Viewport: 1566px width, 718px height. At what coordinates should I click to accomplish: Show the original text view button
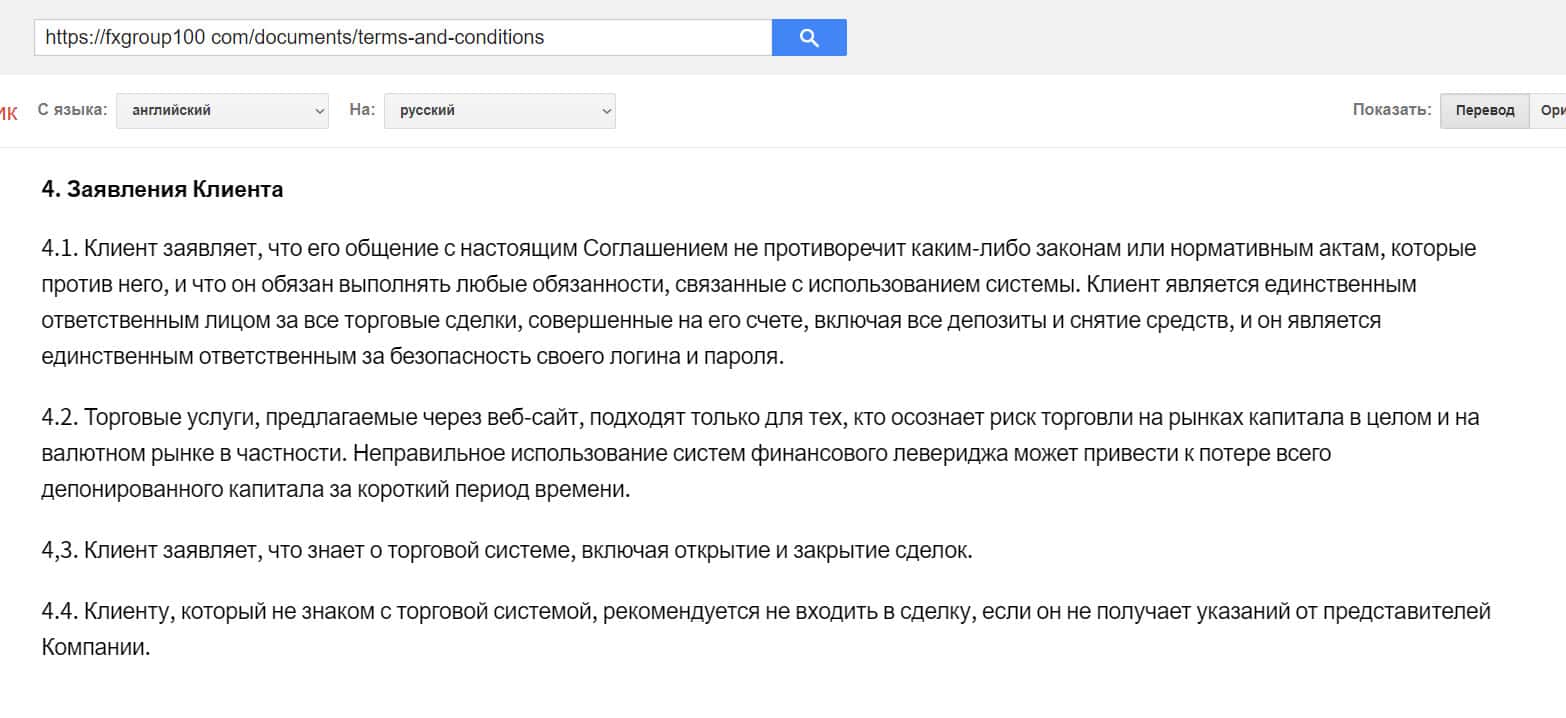tap(1551, 111)
